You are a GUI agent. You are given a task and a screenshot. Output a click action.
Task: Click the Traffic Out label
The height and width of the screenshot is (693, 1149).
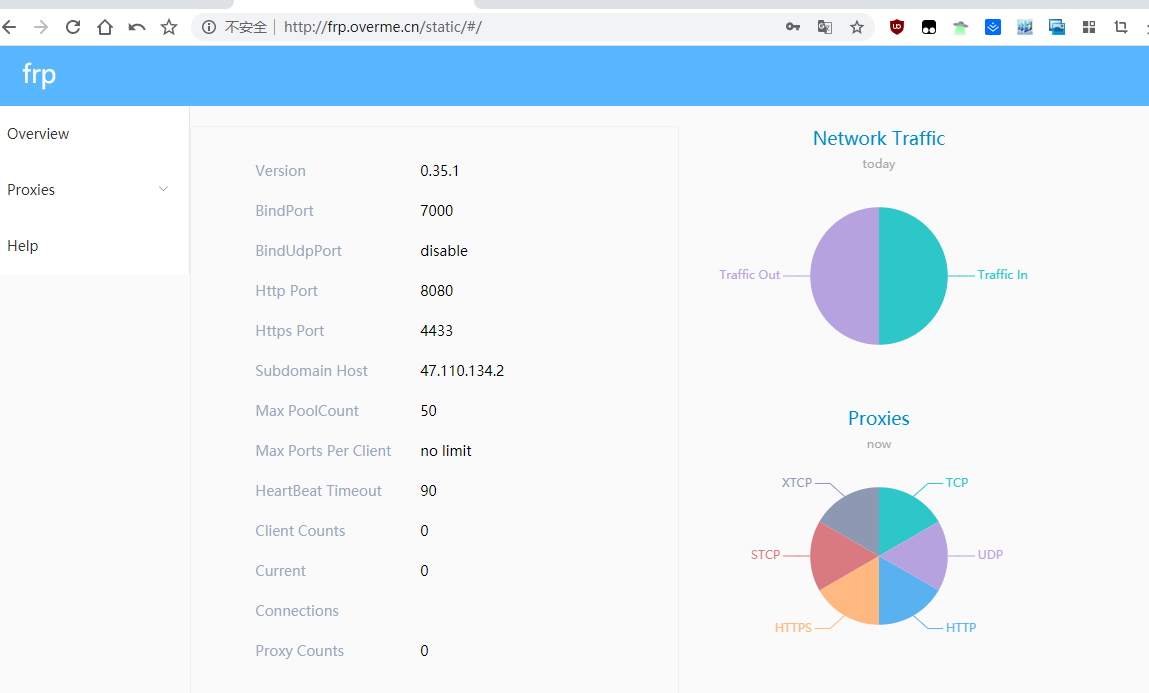(750, 275)
